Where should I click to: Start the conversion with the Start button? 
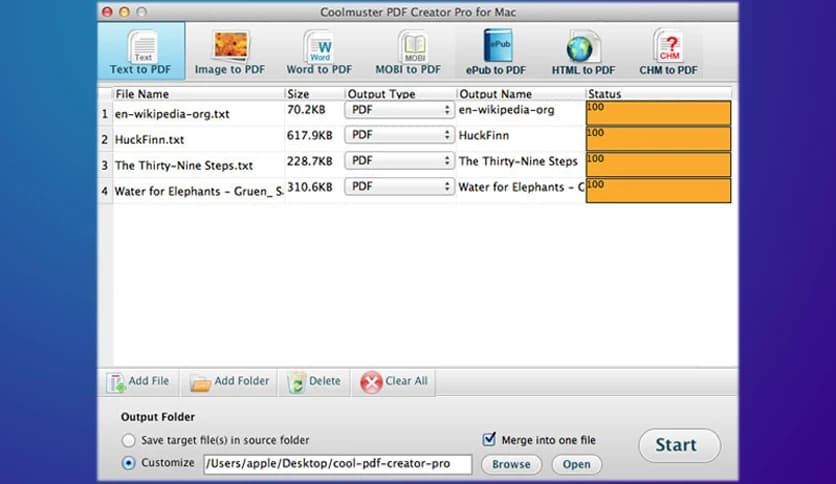tap(679, 446)
